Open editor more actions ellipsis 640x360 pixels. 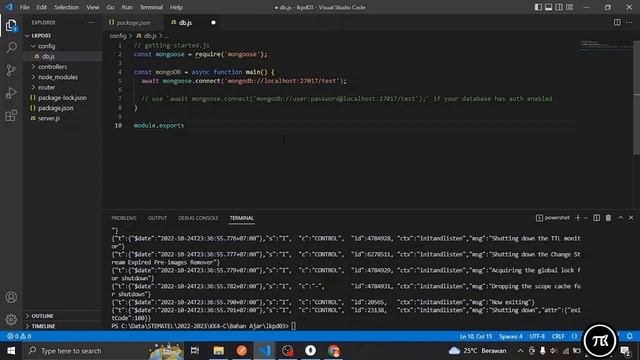[629, 22]
